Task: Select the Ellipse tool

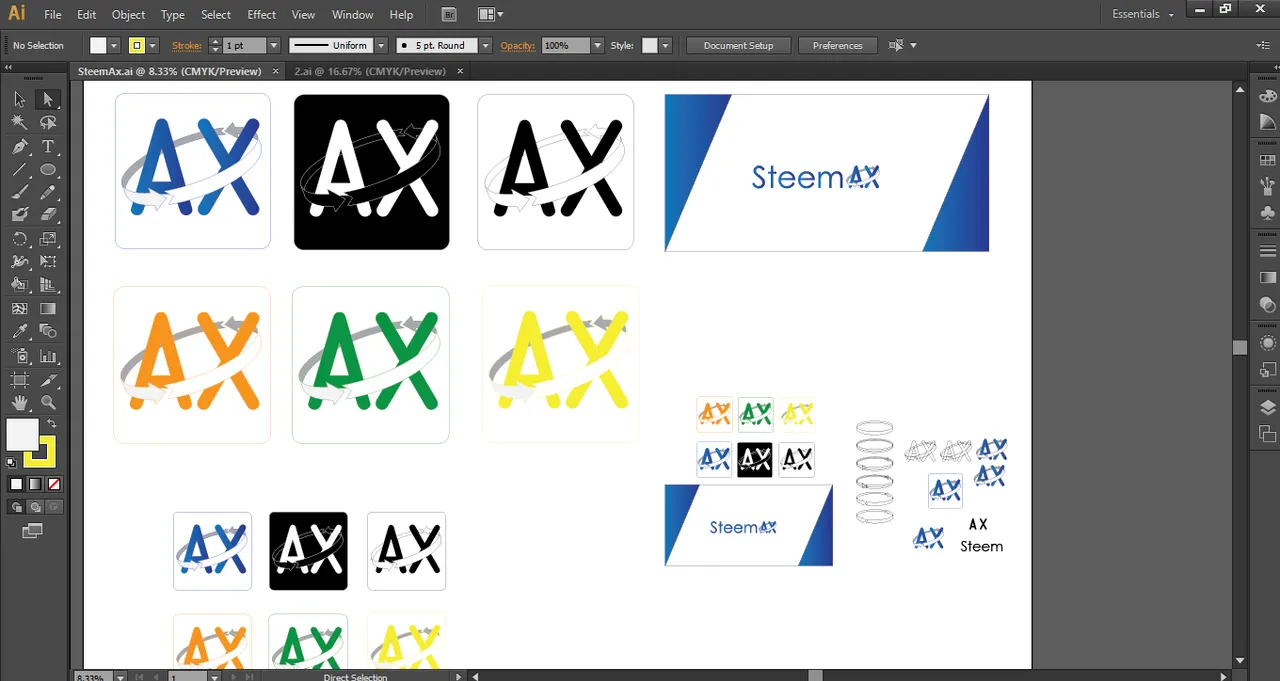Action: point(47,169)
